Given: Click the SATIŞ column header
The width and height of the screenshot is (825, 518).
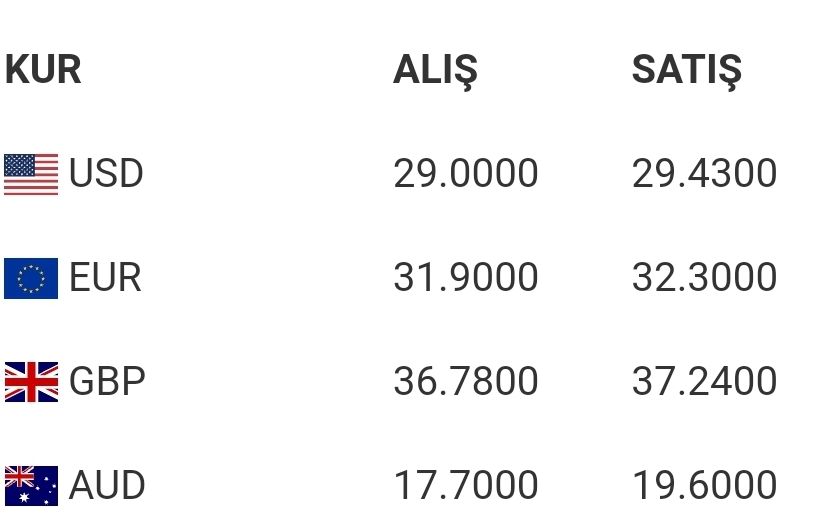Looking at the screenshot, I should (686, 70).
